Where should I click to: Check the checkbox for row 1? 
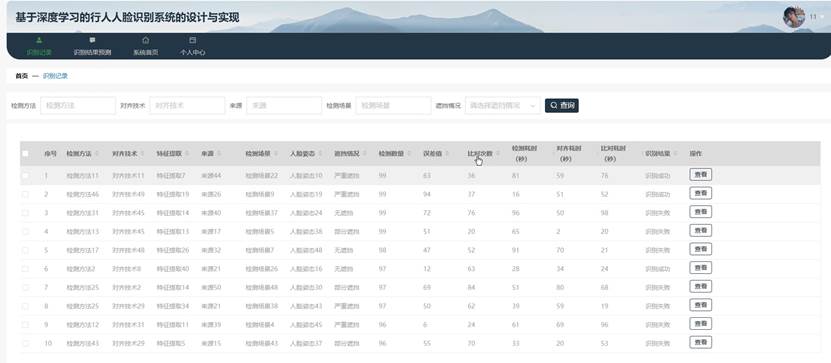point(25,175)
